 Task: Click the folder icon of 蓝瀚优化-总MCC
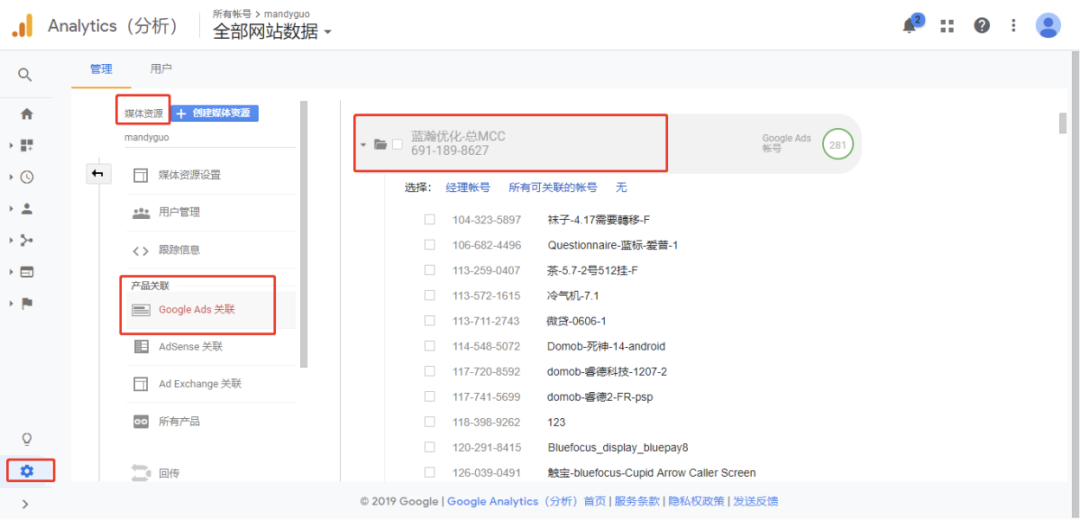pyautogui.click(x=380, y=144)
